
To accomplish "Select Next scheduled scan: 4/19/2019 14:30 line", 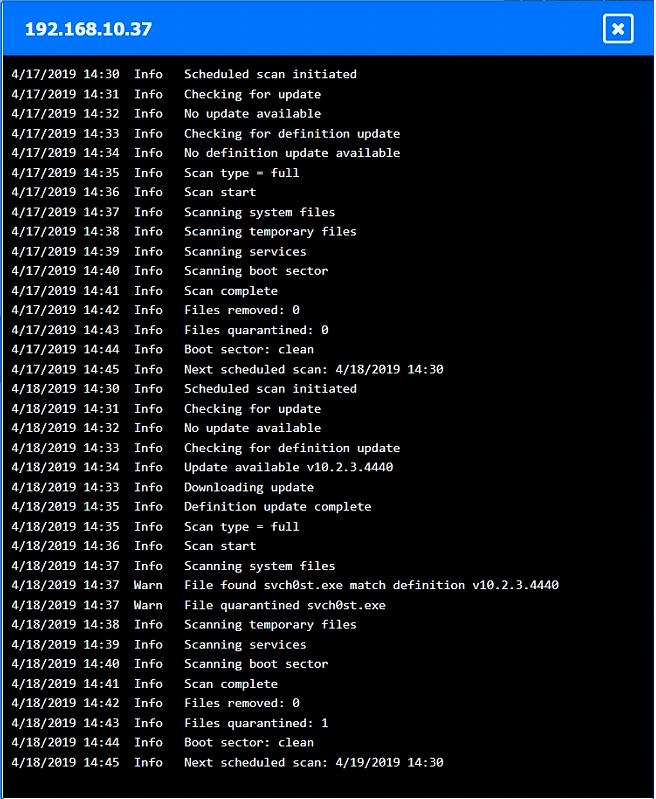I will pyautogui.click(x=227, y=762).
